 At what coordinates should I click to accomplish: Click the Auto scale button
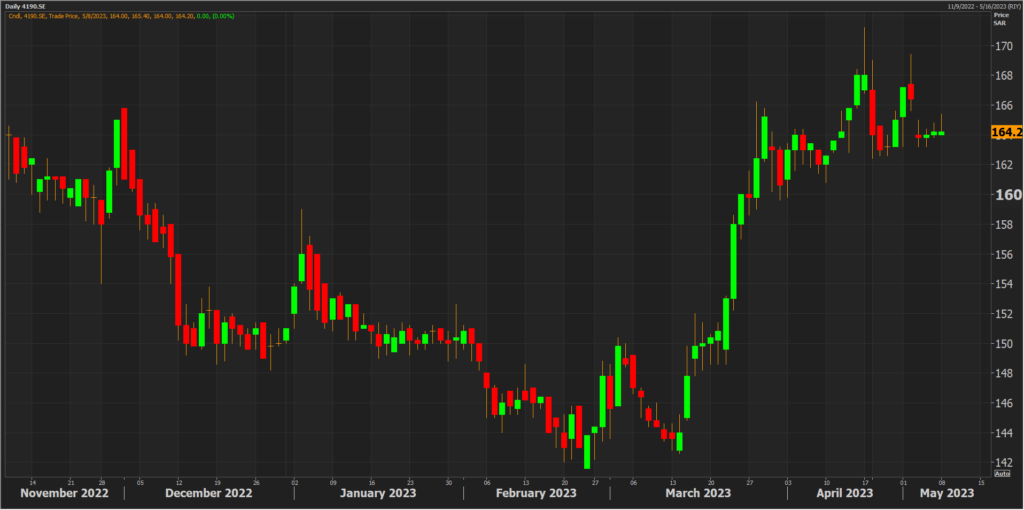[1003, 472]
